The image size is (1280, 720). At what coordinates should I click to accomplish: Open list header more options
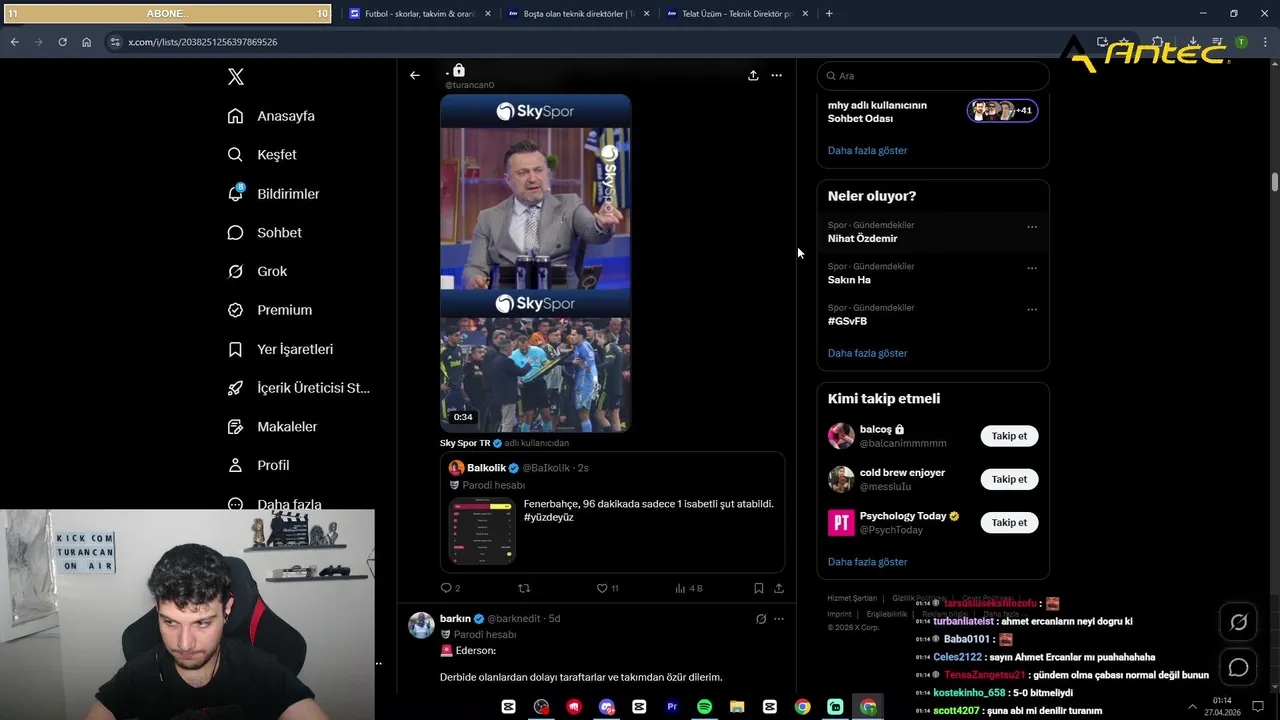[x=776, y=75]
